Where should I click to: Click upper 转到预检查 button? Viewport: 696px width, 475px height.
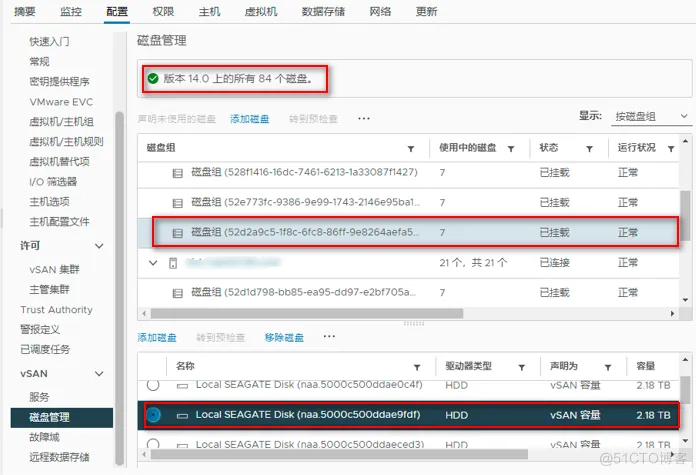point(313,119)
